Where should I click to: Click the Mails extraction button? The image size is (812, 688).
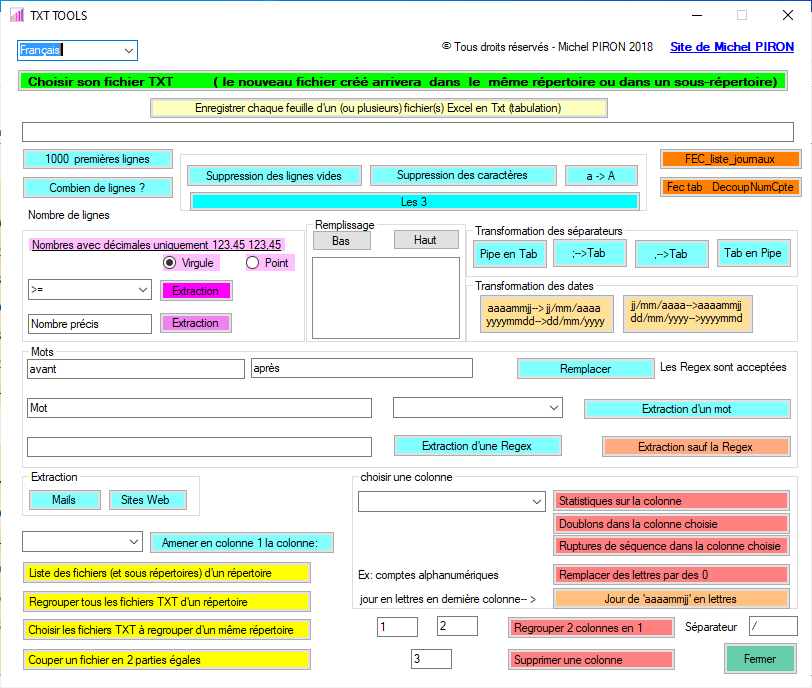point(64,500)
